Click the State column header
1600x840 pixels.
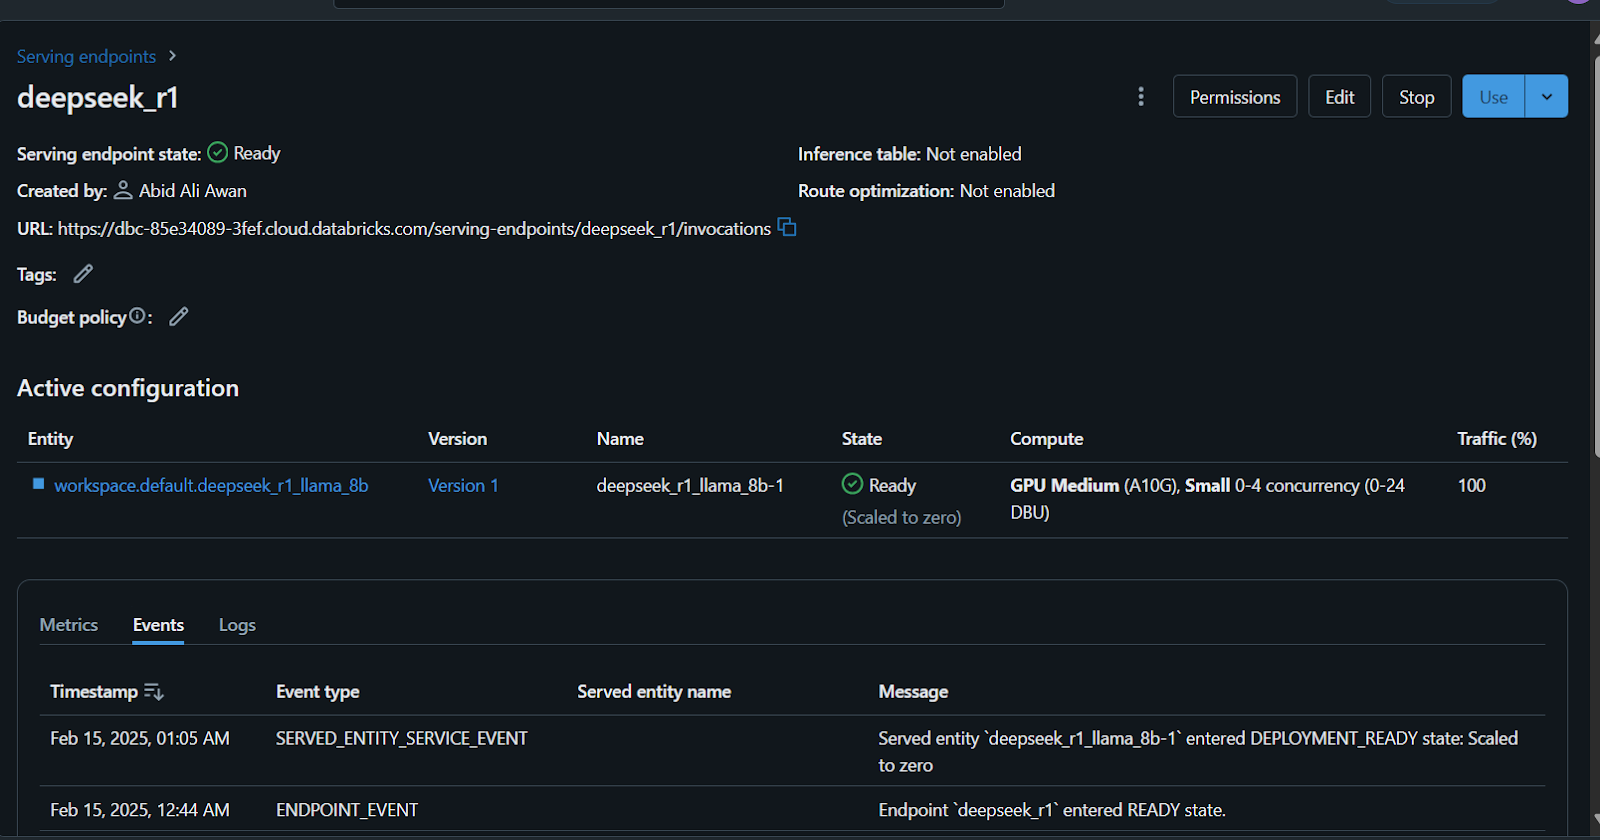click(x=862, y=439)
